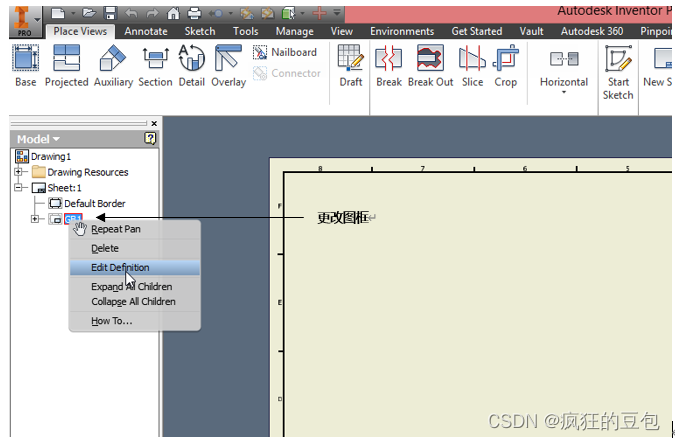The height and width of the screenshot is (440, 675).
Task: Open the Horizontal alignment dropdown
Action: pos(564,92)
